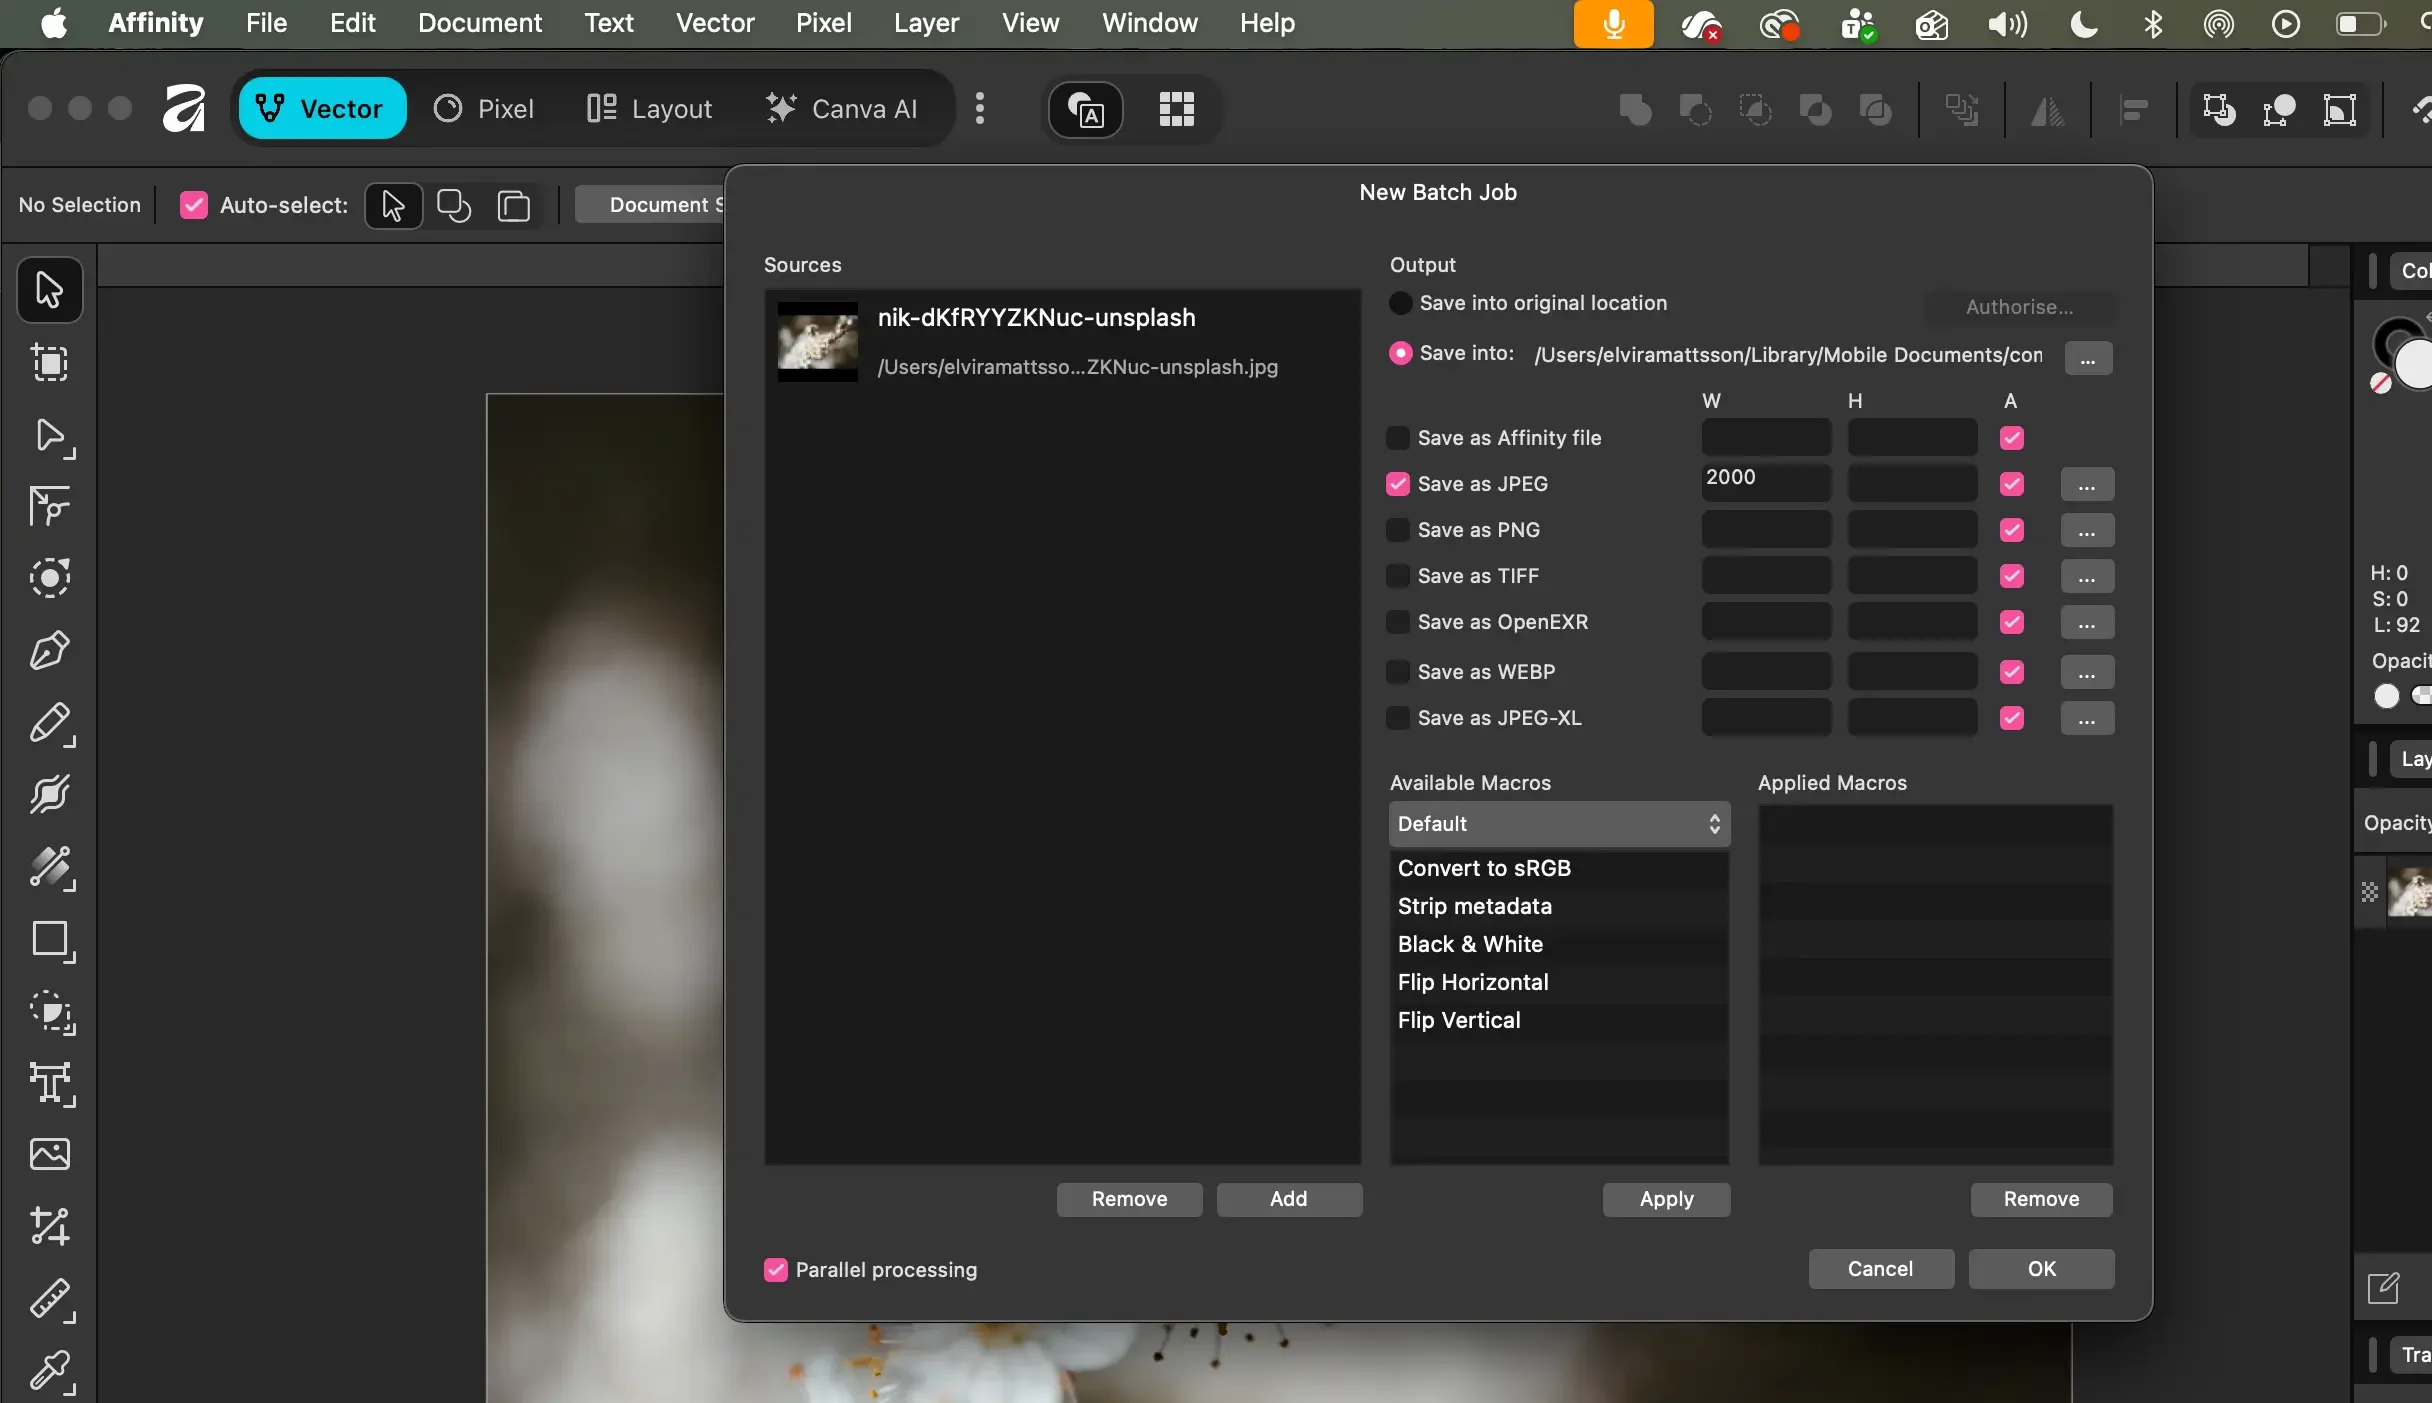Click Add to add source files
Screen dimensions: 2432x1403
coord(1288,1199)
